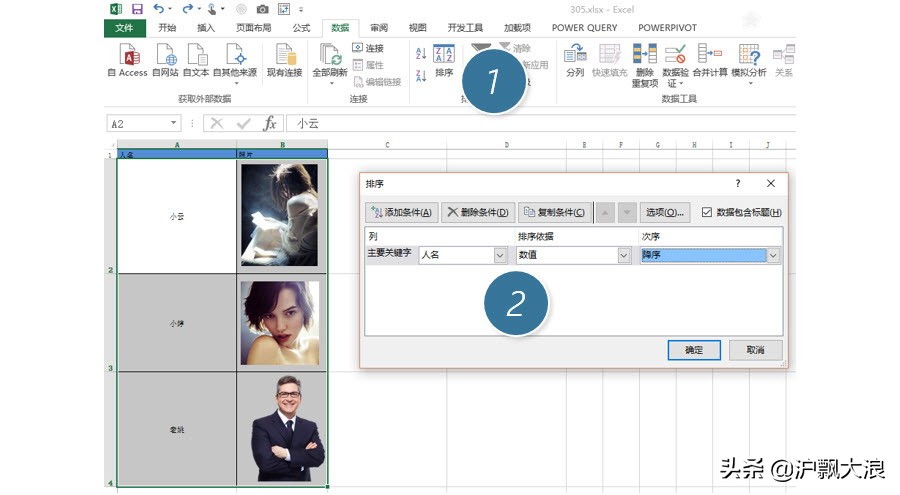Image resolution: width=900 pixels, height=495 pixels.
Task: Click 编辑链接 edit links
Action: pos(377,82)
